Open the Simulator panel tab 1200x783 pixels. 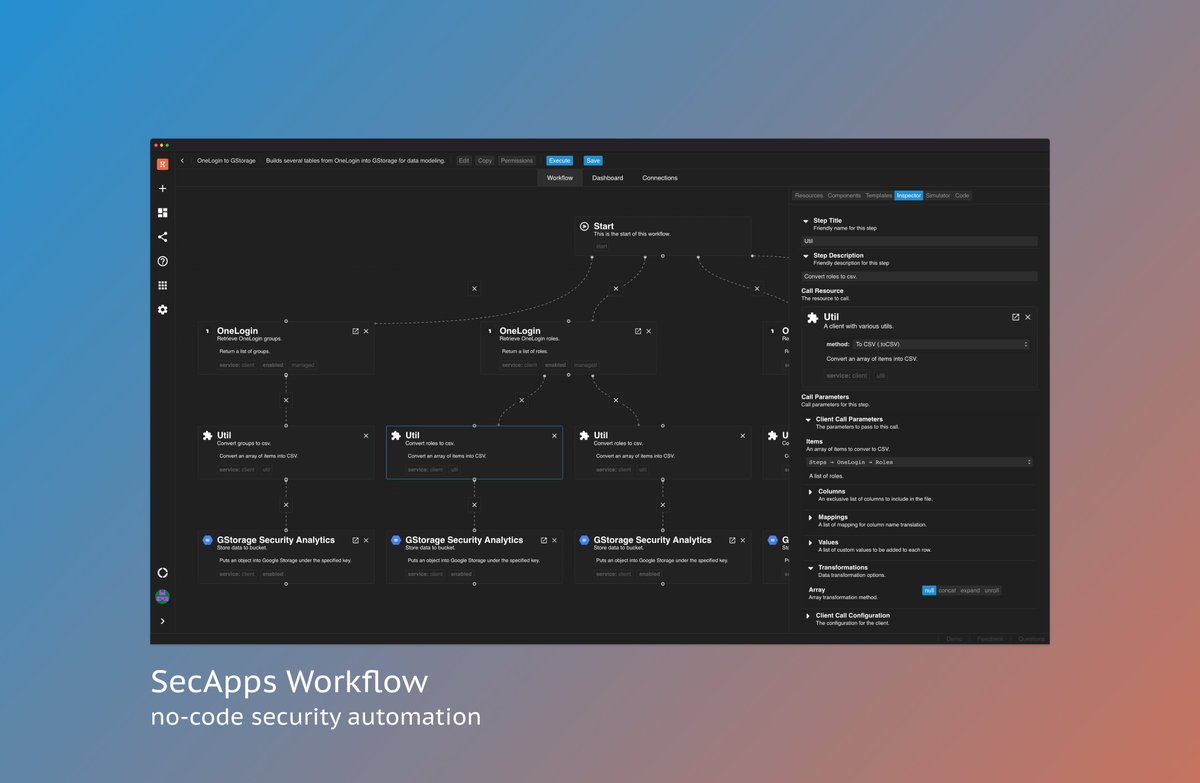click(938, 196)
